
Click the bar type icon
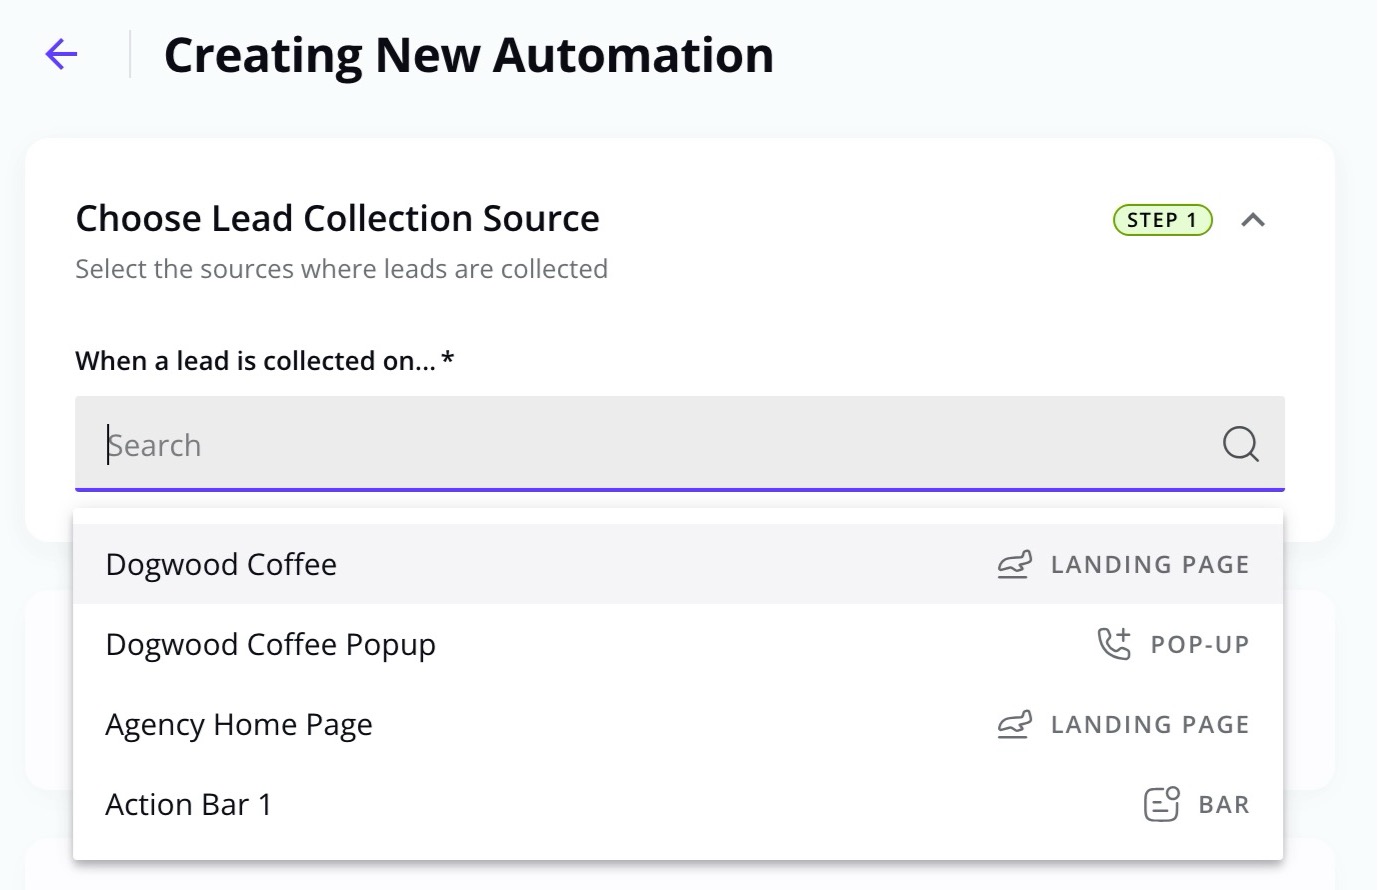click(1161, 804)
